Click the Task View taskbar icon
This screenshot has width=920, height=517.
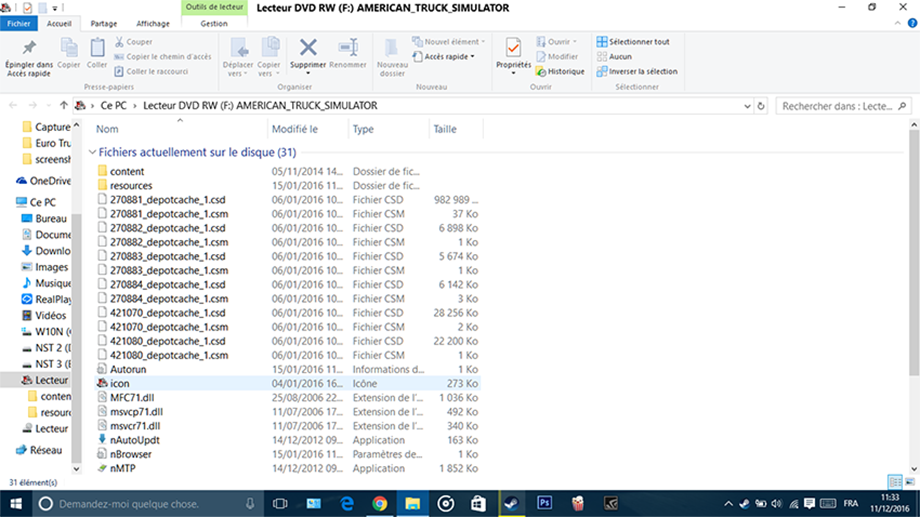pyautogui.click(x=280, y=504)
